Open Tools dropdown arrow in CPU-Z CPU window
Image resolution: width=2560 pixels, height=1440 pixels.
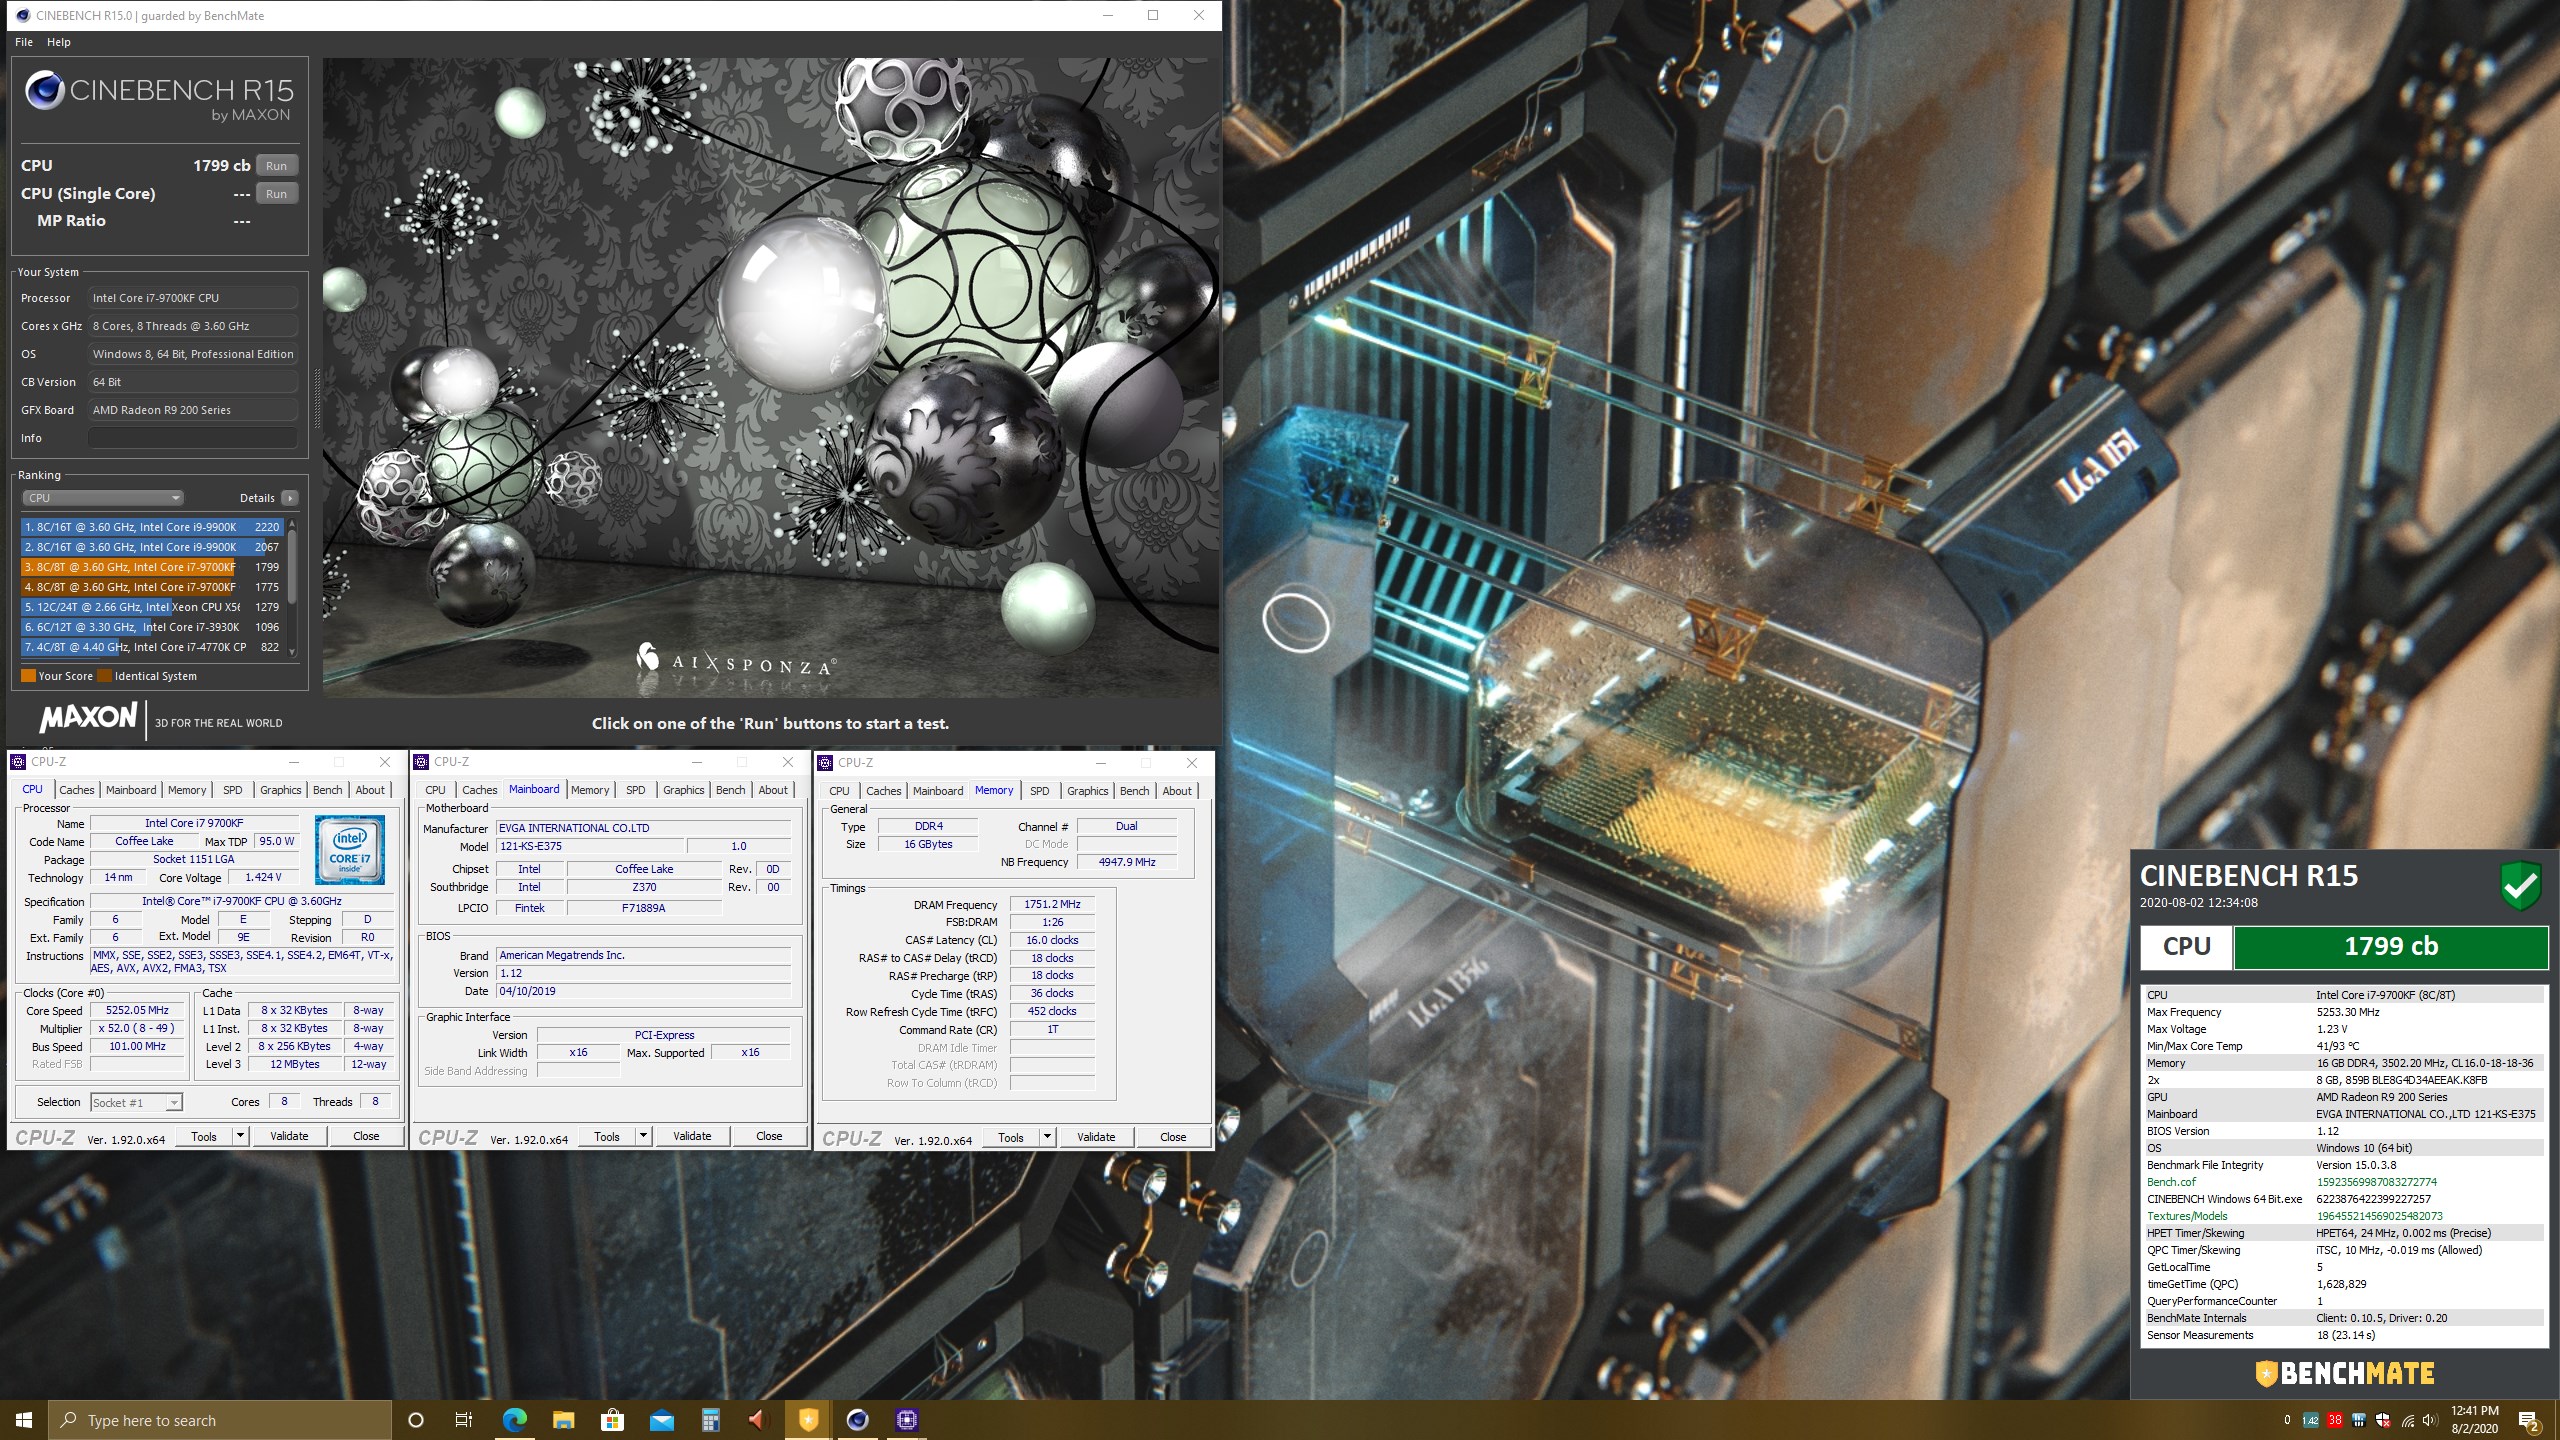(240, 1136)
